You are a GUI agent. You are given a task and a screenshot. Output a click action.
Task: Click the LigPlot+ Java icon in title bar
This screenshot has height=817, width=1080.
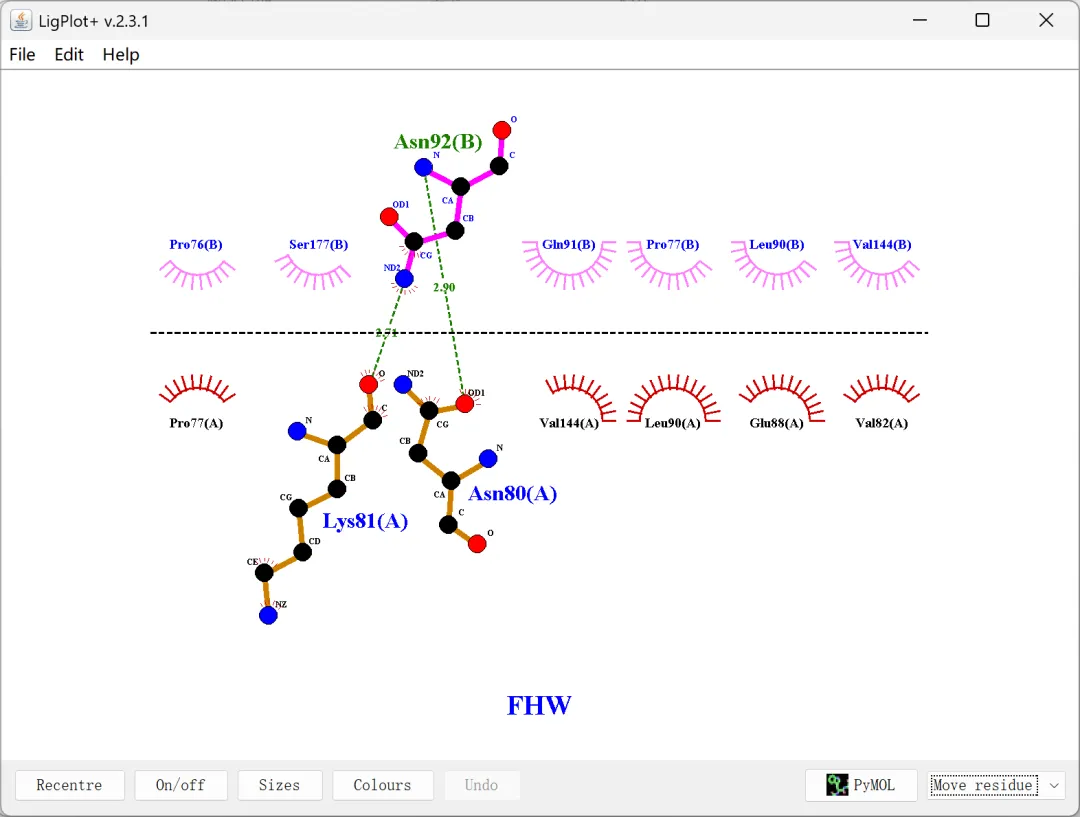(21, 21)
